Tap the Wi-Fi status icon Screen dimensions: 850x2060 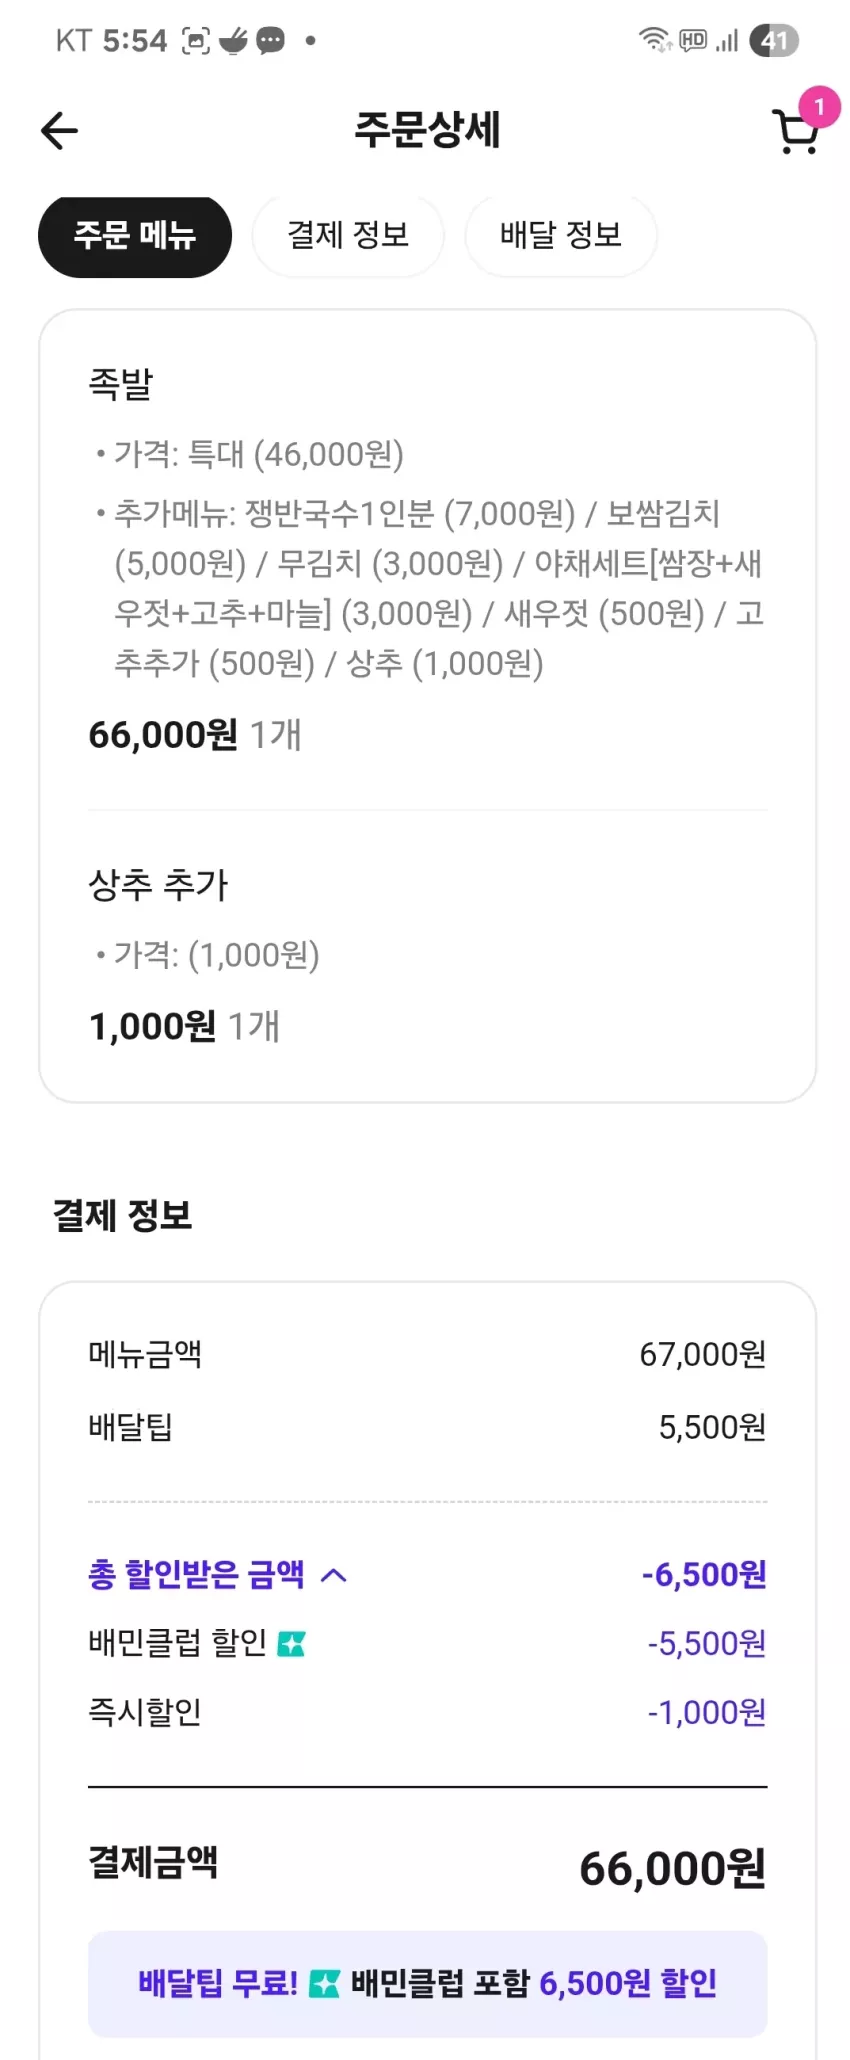655,40
